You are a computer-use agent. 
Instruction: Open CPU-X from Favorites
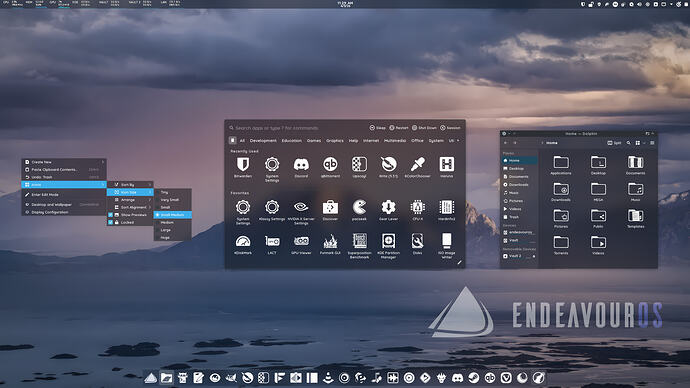pyautogui.click(x=417, y=210)
